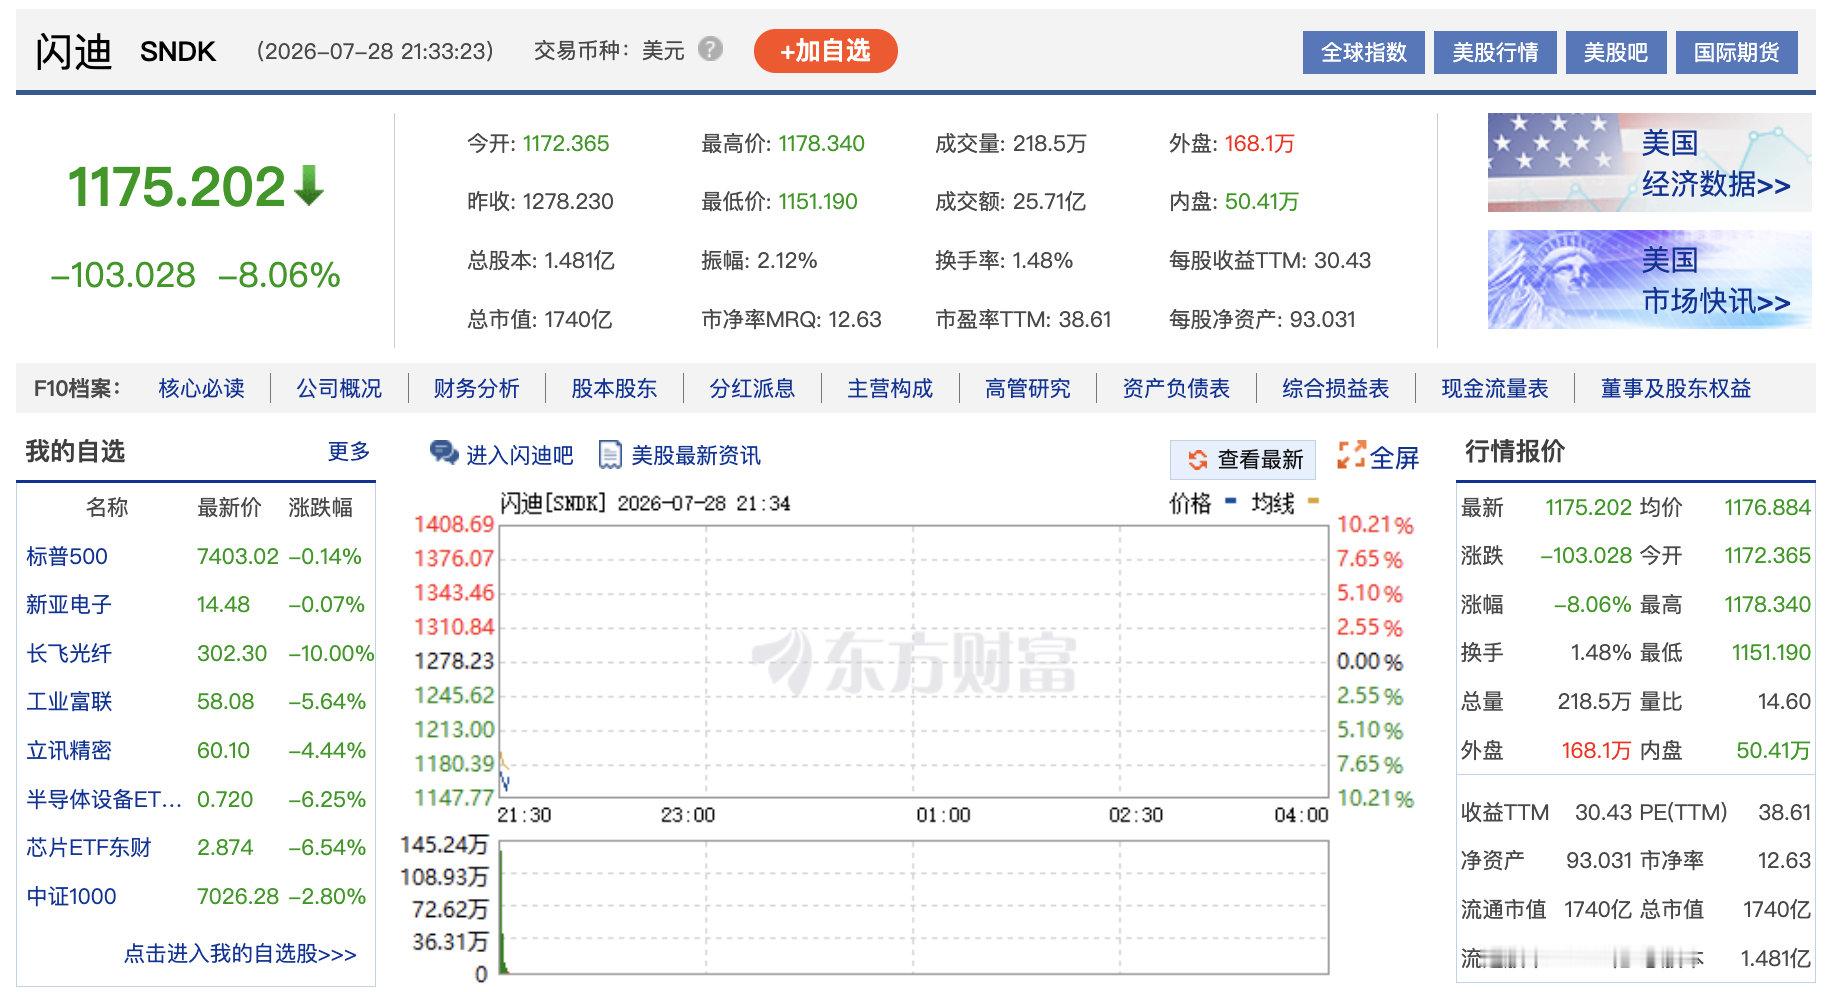Screen dimensions: 1826x992
Task: Open 现金流量表 F10 tab
Action: click(x=1495, y=388)
